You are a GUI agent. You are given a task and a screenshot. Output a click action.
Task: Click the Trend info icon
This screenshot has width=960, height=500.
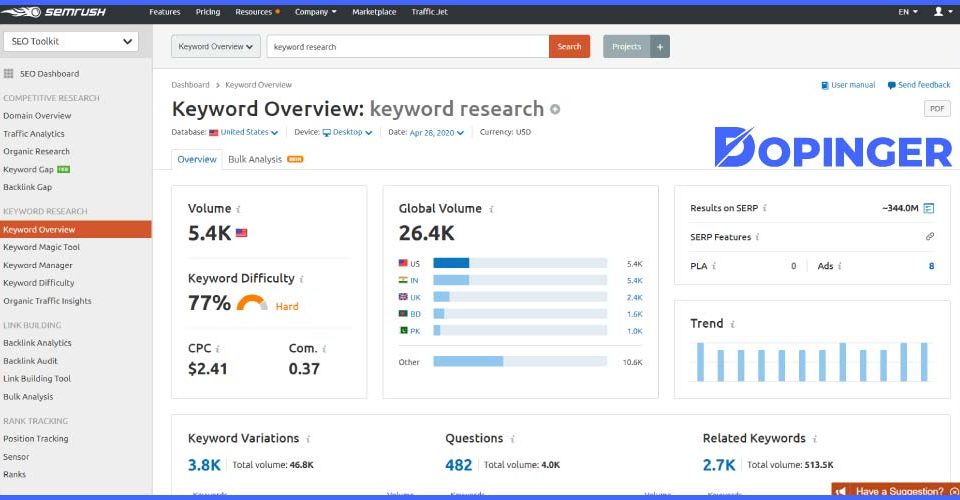click(732, 324)
